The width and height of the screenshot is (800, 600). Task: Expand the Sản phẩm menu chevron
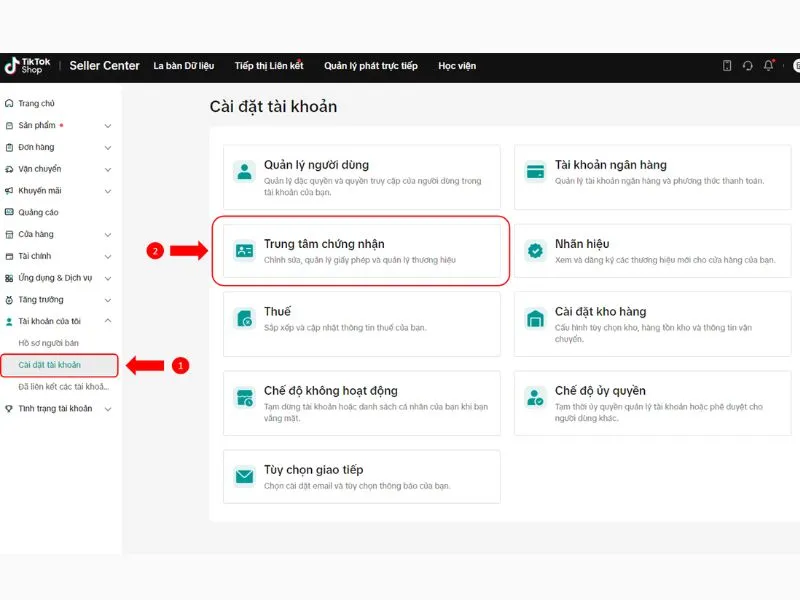(x=108, y=126)
